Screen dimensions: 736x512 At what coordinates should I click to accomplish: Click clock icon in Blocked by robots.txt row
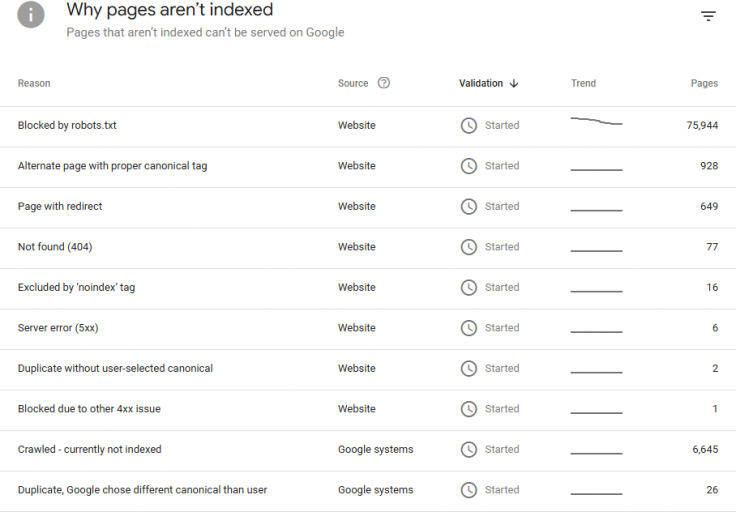468,125
